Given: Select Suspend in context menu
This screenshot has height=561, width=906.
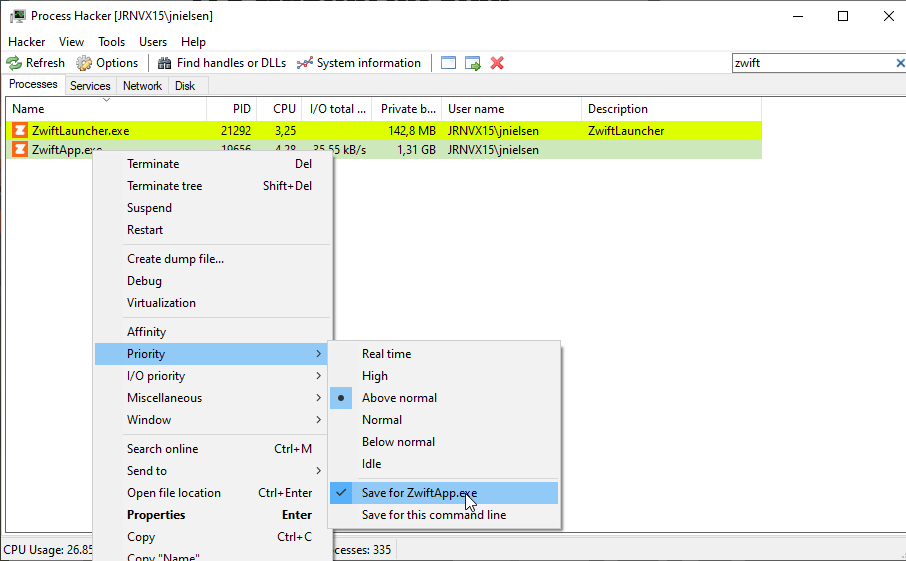Looking at the screenshot, I should [211, 208].
